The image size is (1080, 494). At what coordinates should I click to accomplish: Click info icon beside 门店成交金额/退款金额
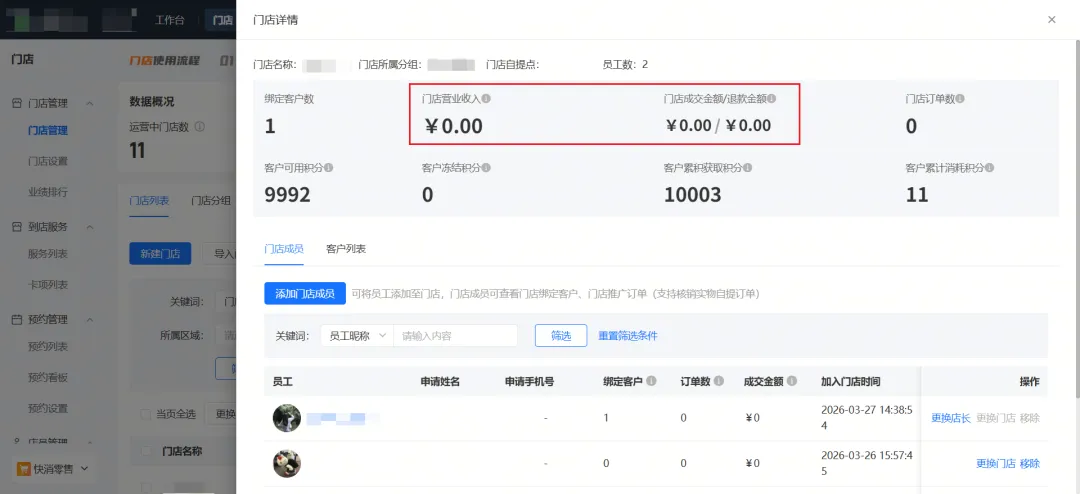click(771, 99)
